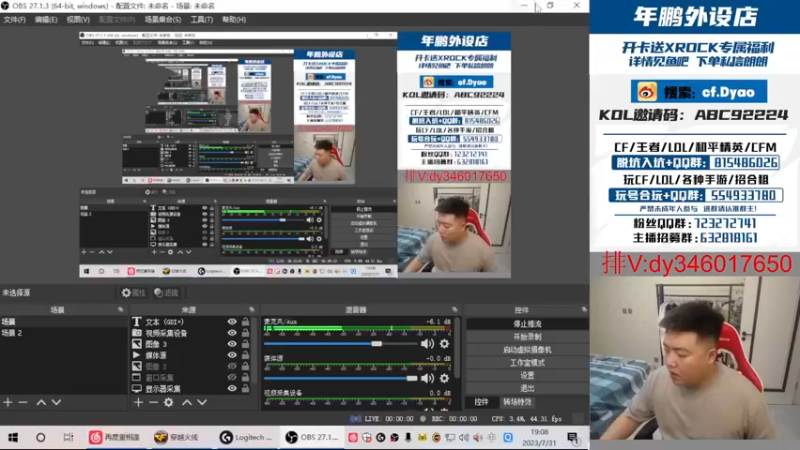The width and height of the screenshot is (800, 450).
Task: Click 停止推流 to stop streaming
Action: tap(527, 323)
